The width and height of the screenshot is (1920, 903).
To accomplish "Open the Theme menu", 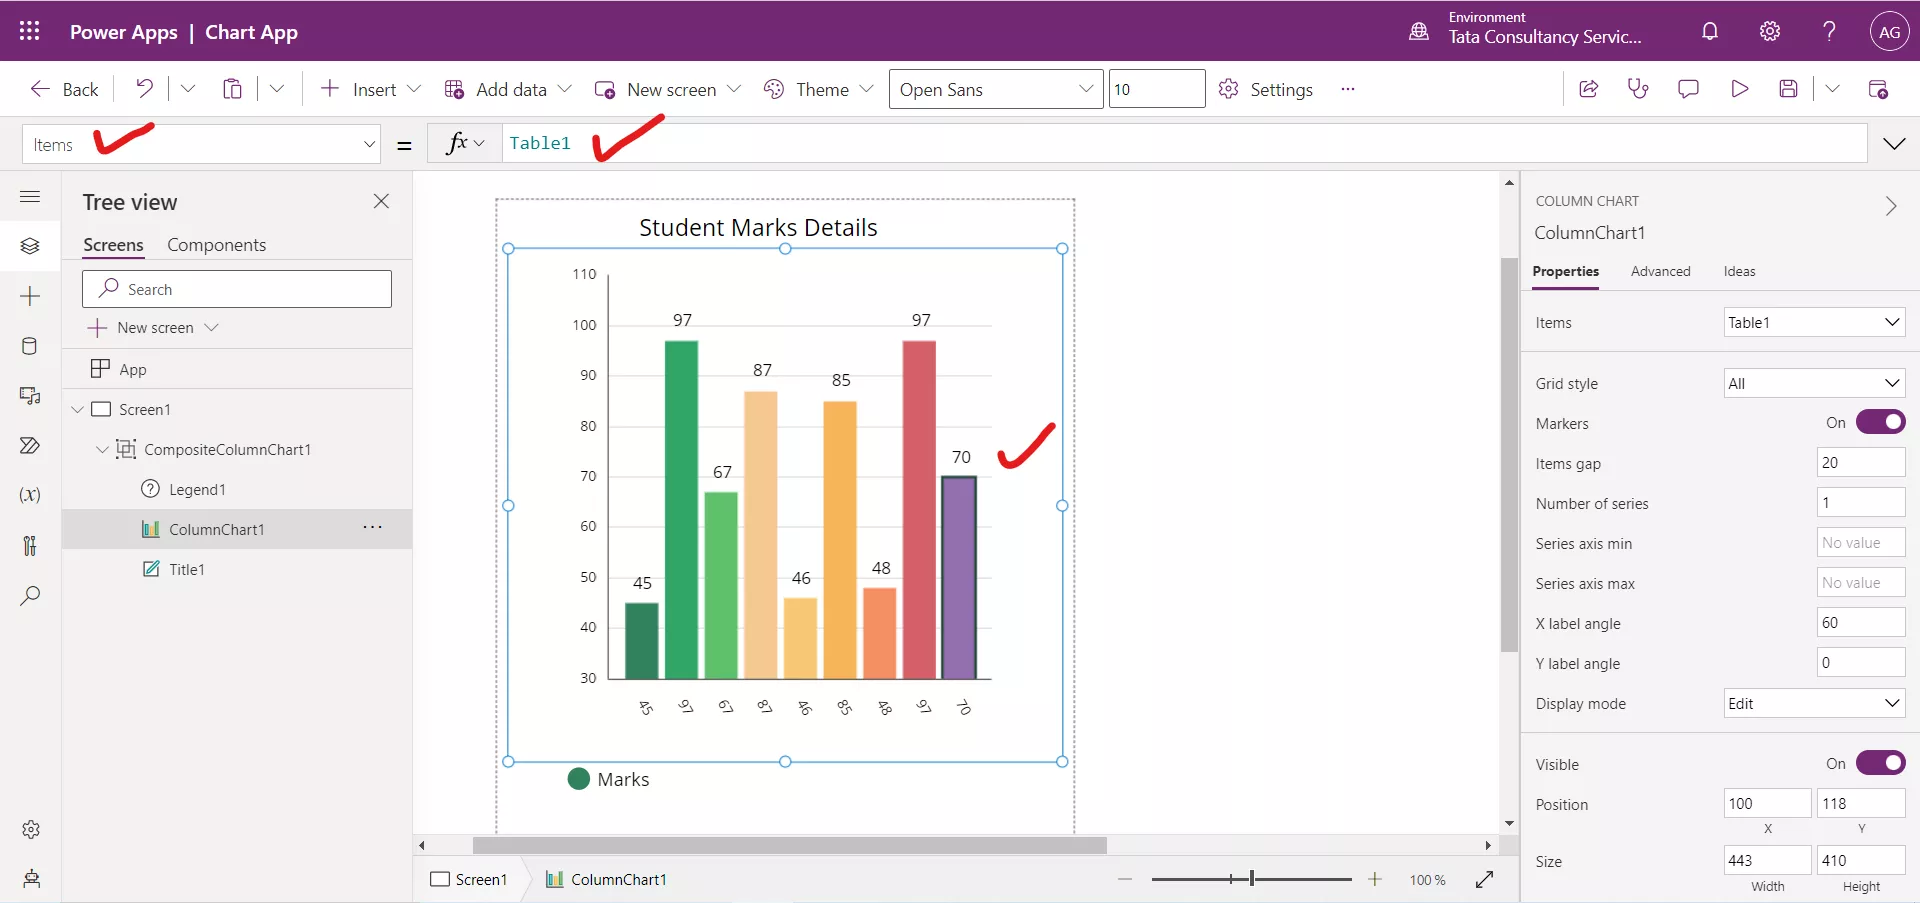I will coord(818,88).
